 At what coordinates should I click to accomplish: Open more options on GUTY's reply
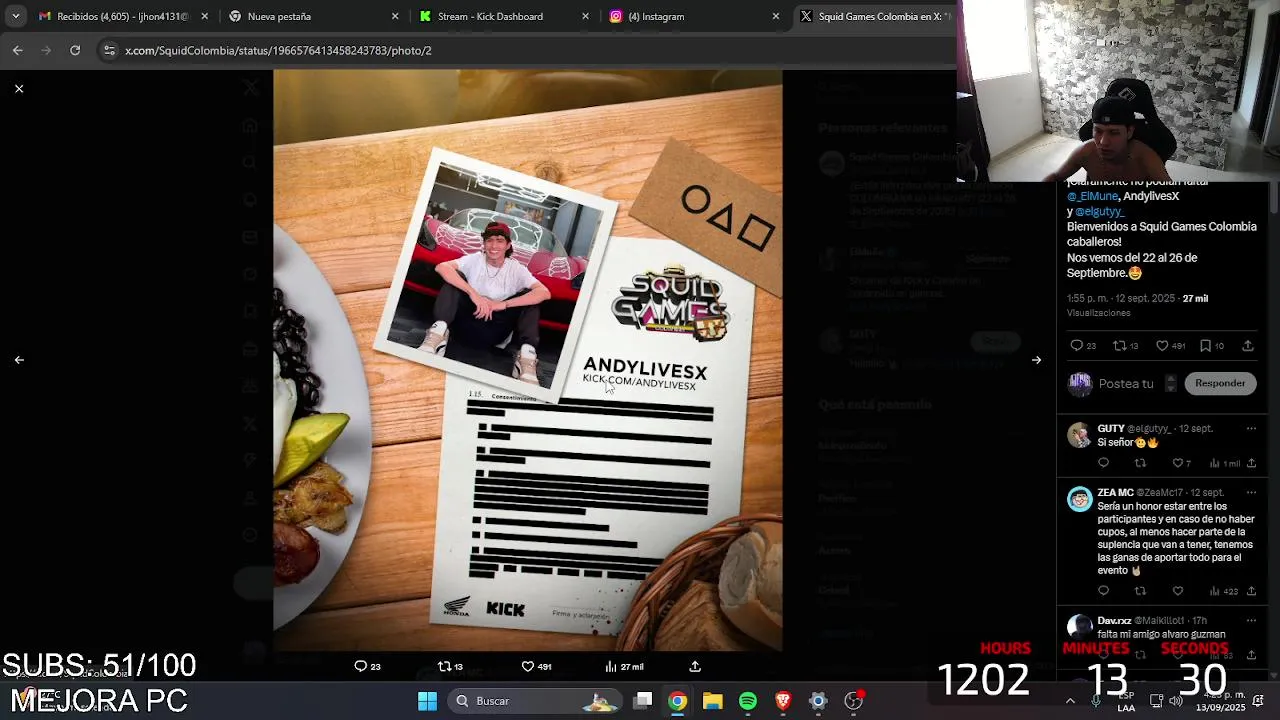click(1251, 429)
